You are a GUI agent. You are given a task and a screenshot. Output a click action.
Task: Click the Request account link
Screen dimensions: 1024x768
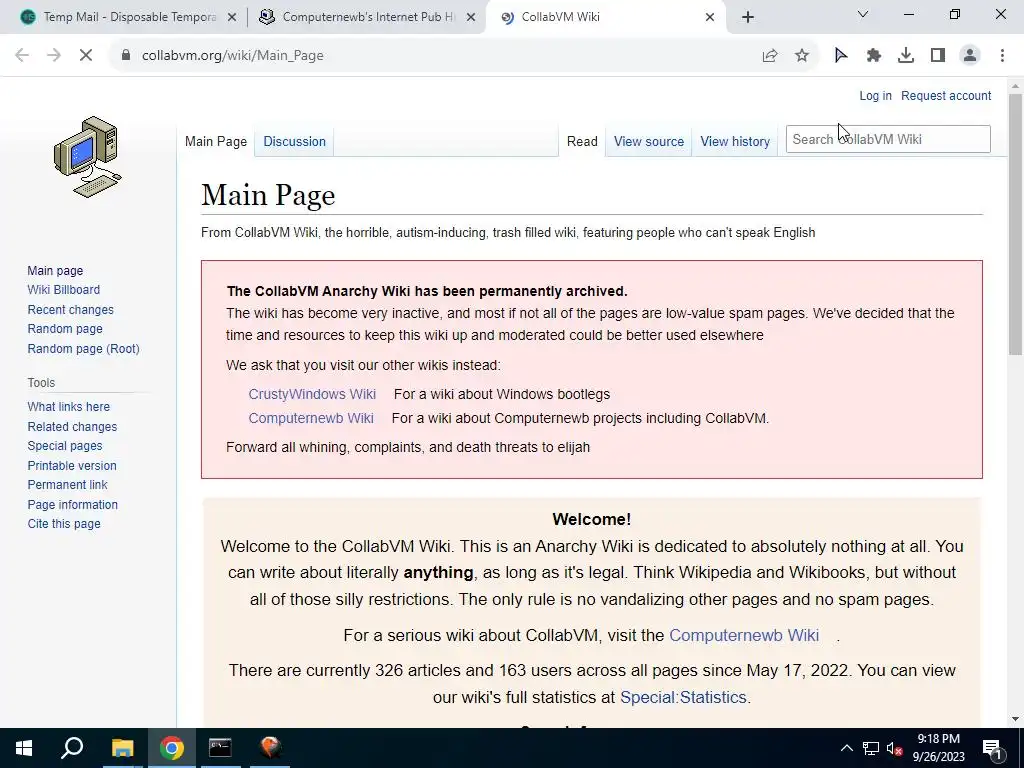(946, 96)
